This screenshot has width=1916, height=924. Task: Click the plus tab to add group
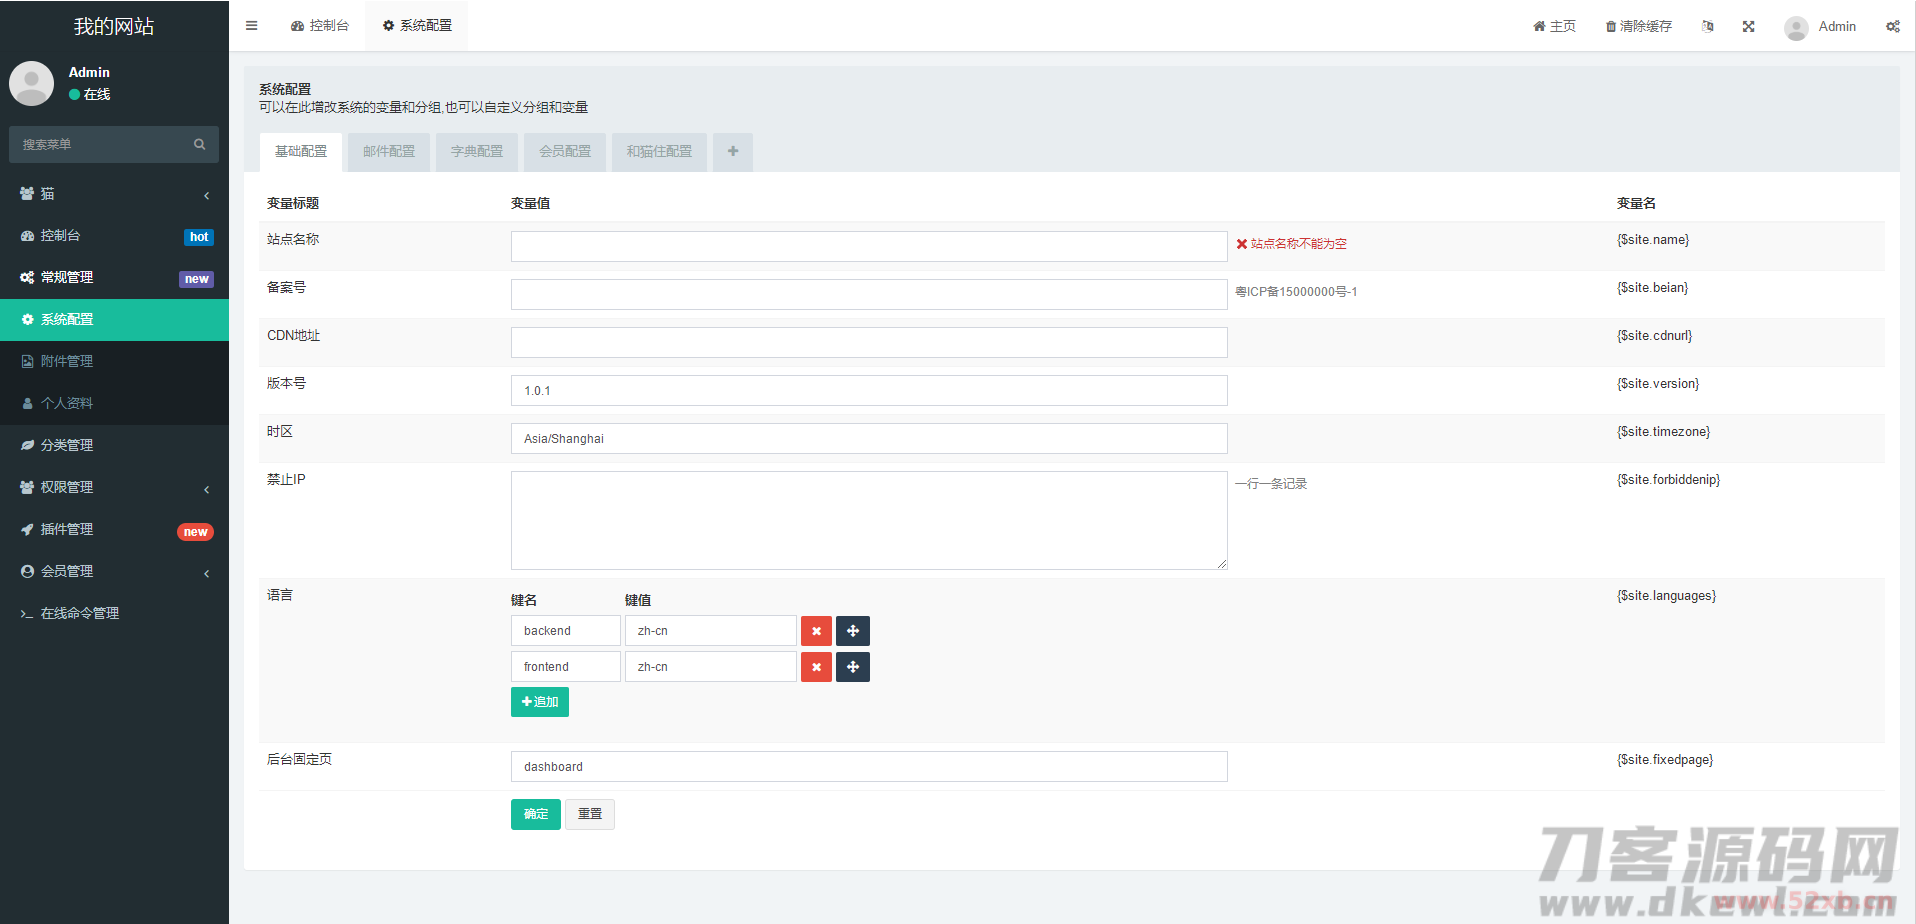[733, 152]
